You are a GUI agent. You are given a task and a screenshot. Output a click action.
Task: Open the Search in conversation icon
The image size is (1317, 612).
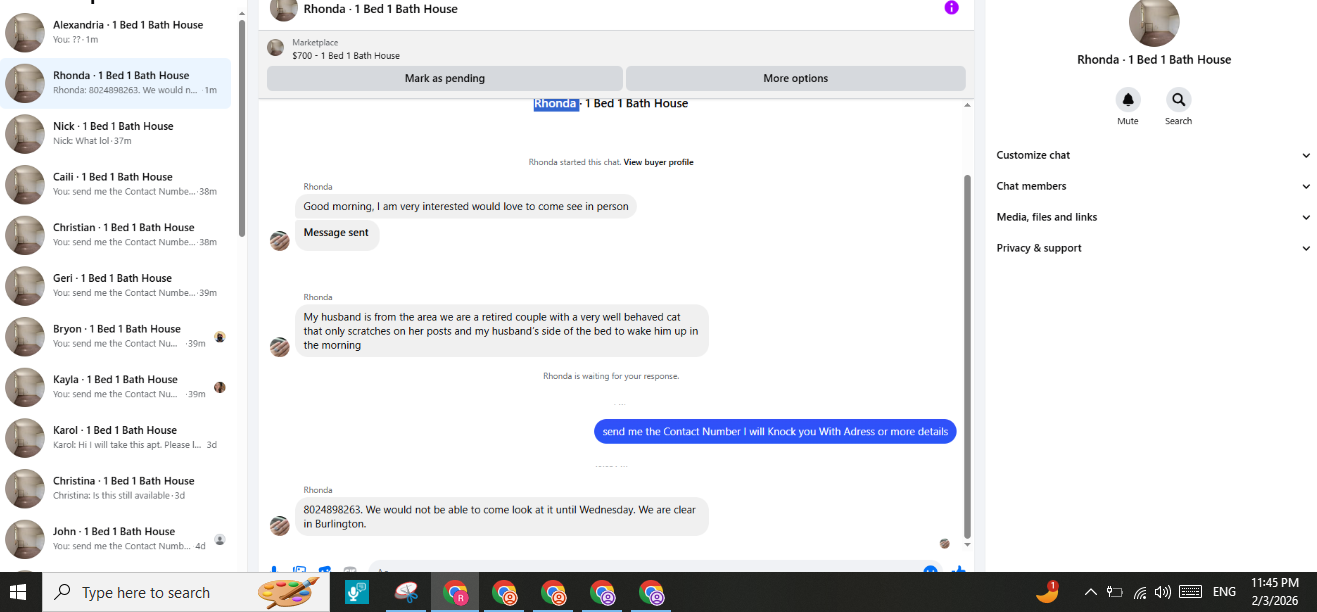[x=1178, y=100]
